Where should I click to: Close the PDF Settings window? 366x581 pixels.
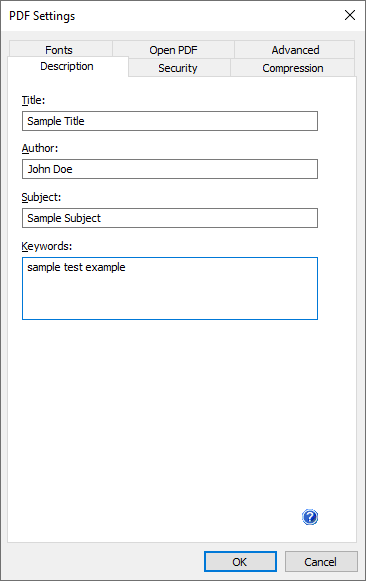(350, 15)
